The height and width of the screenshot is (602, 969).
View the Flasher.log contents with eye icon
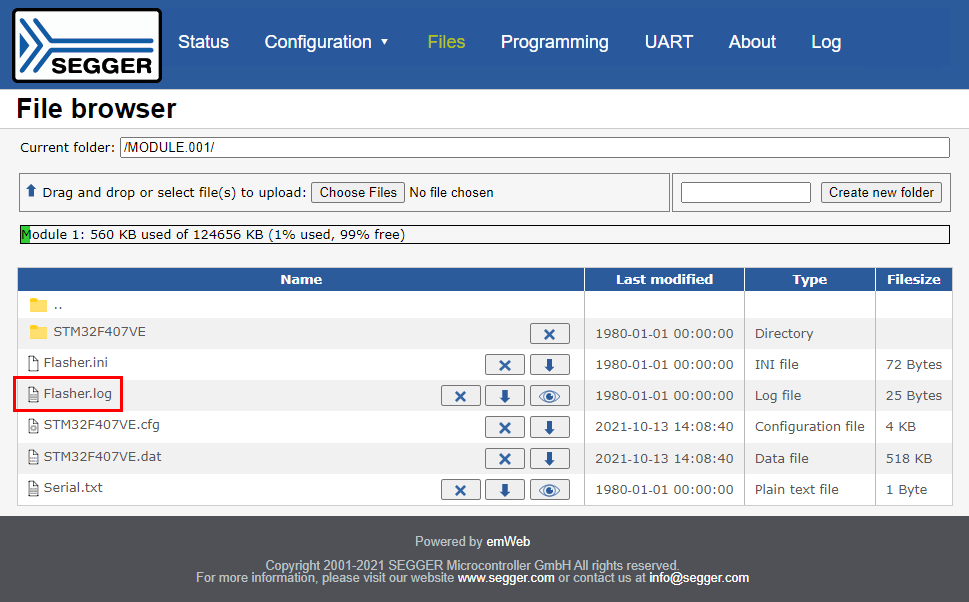pos(549,396)
